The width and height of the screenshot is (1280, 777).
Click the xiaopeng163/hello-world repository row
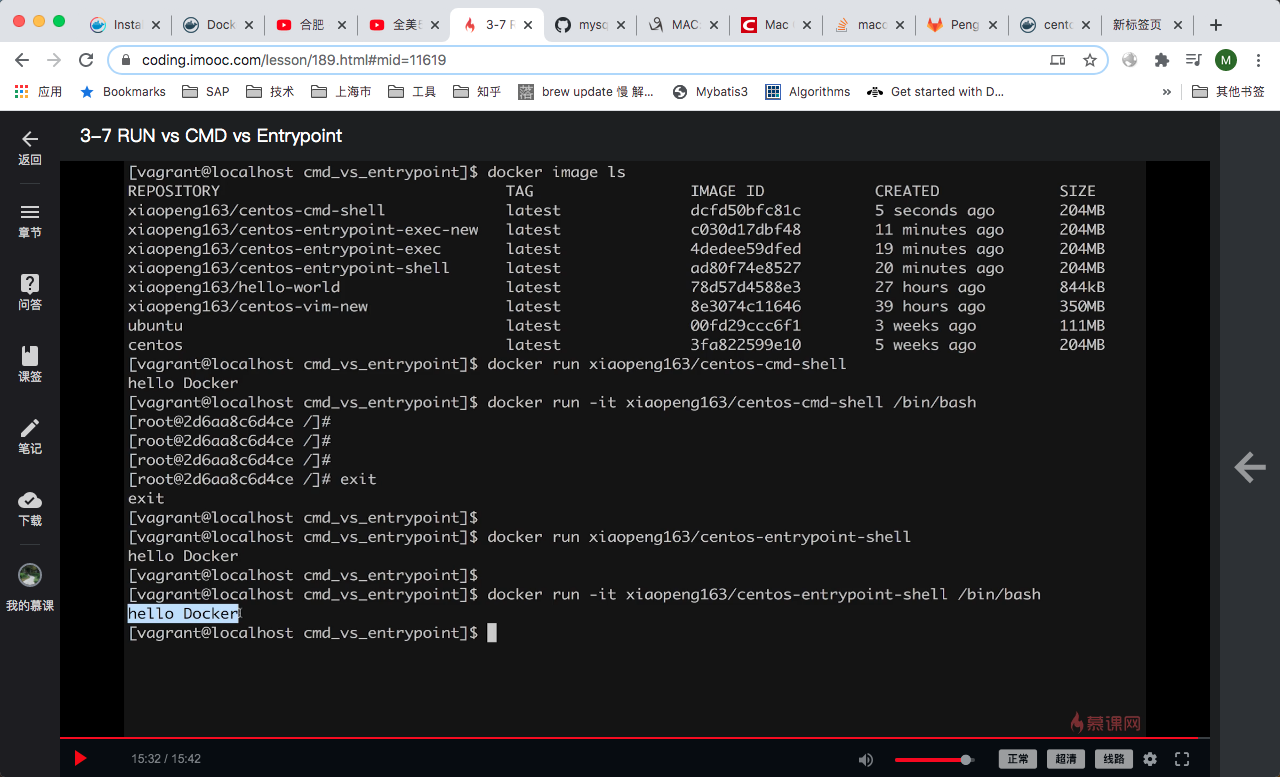(x=616, y=287)
